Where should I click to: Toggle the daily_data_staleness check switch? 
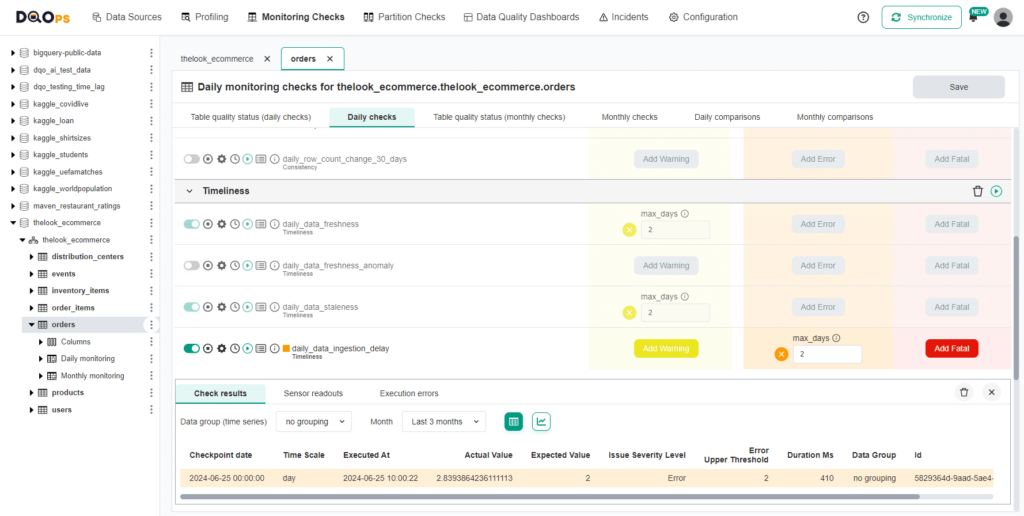click(192, 307)
